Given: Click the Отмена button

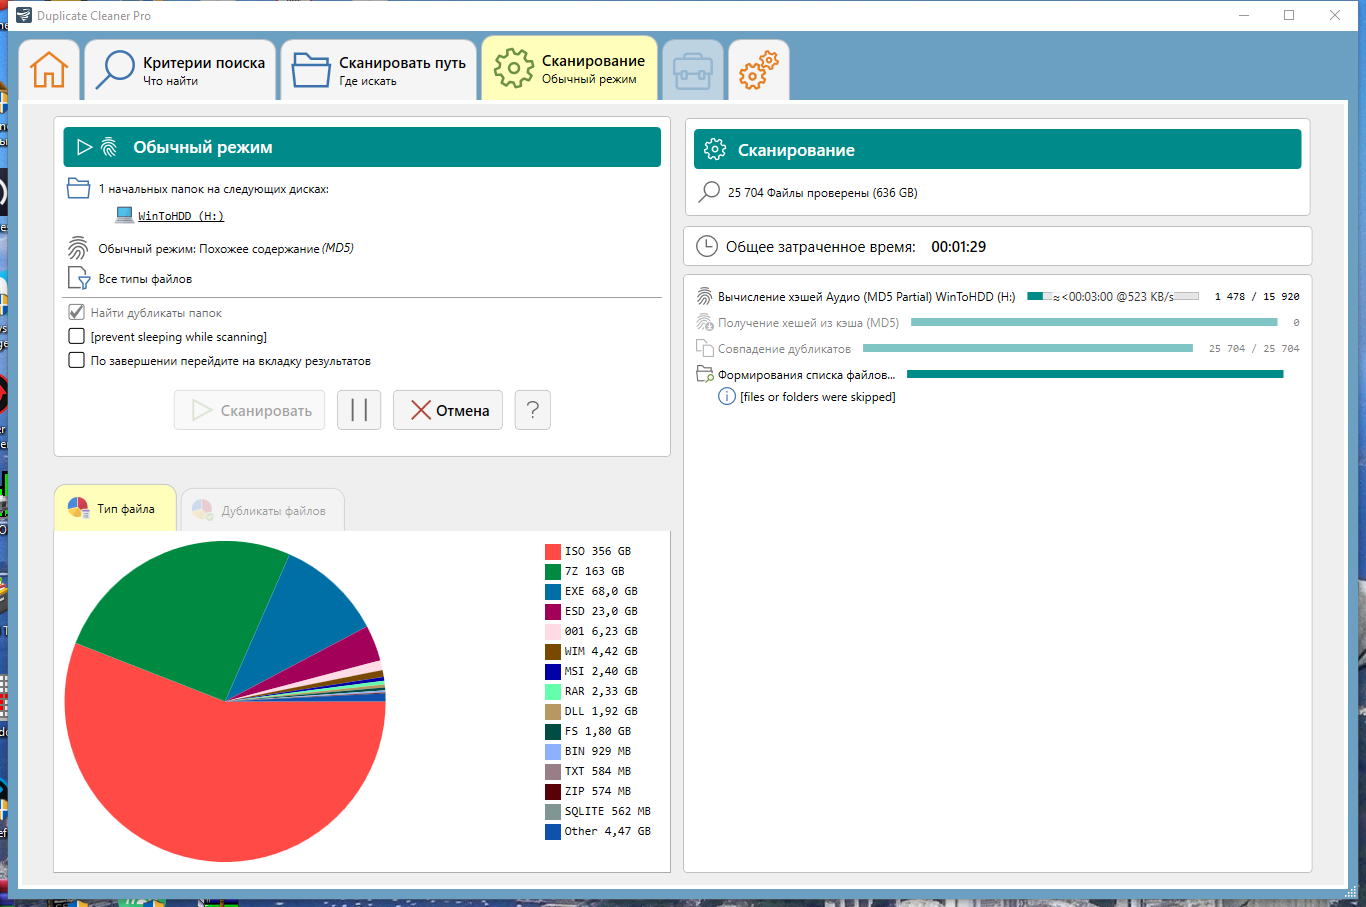Looking at the screenshot, I should [448, 410].
